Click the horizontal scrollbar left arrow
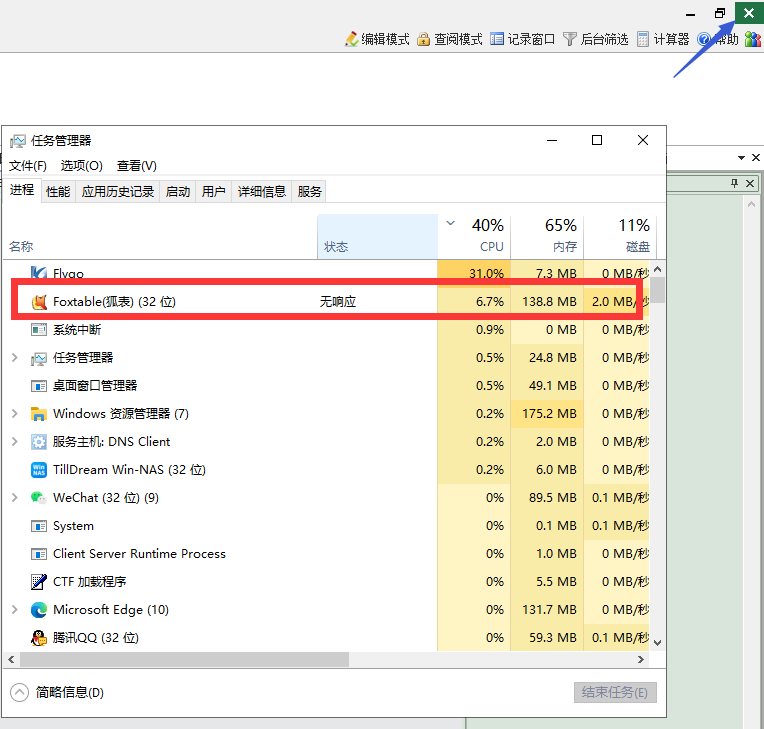The height and width of the screenshot is (729, 764). 11,659
